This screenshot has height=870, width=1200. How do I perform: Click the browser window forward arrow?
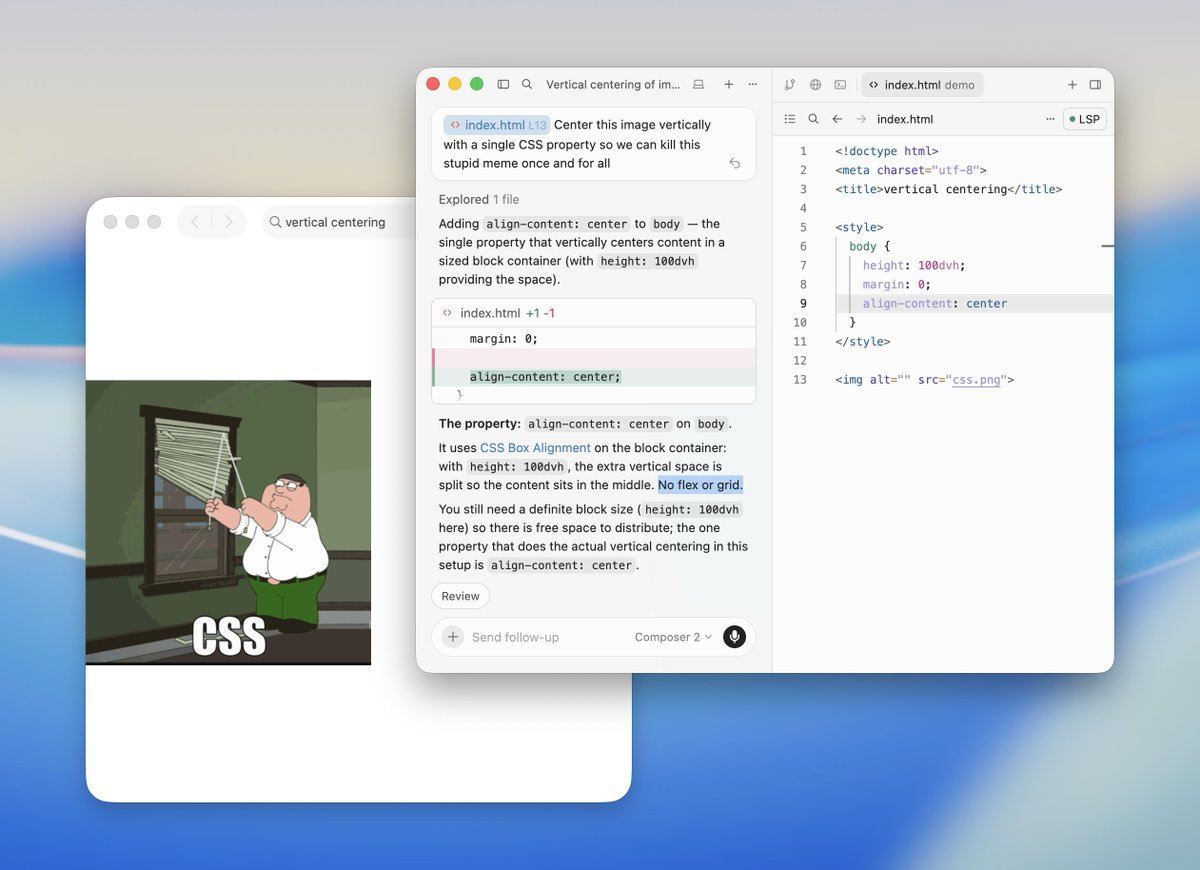(x=228, y=222)
